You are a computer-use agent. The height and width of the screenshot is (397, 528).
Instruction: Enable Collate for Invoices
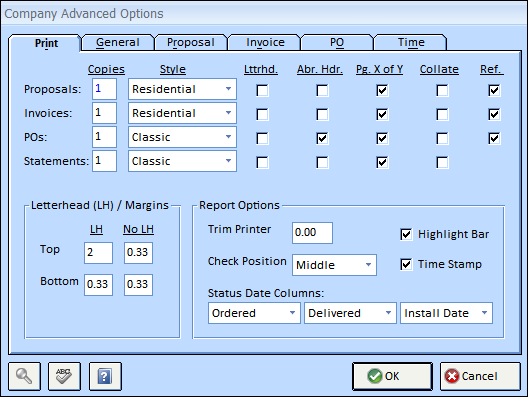point(442,114)
